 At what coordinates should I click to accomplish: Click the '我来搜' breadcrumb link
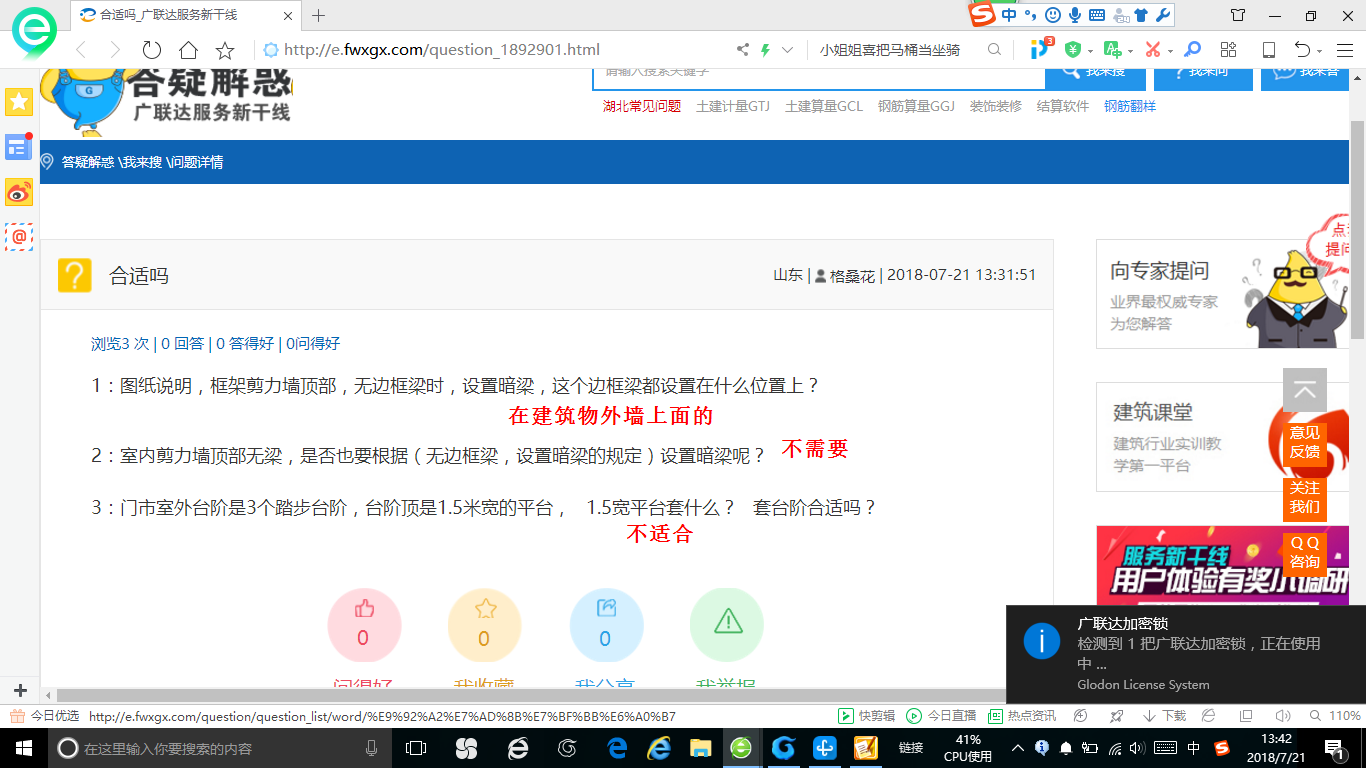(x=142, y=162)
